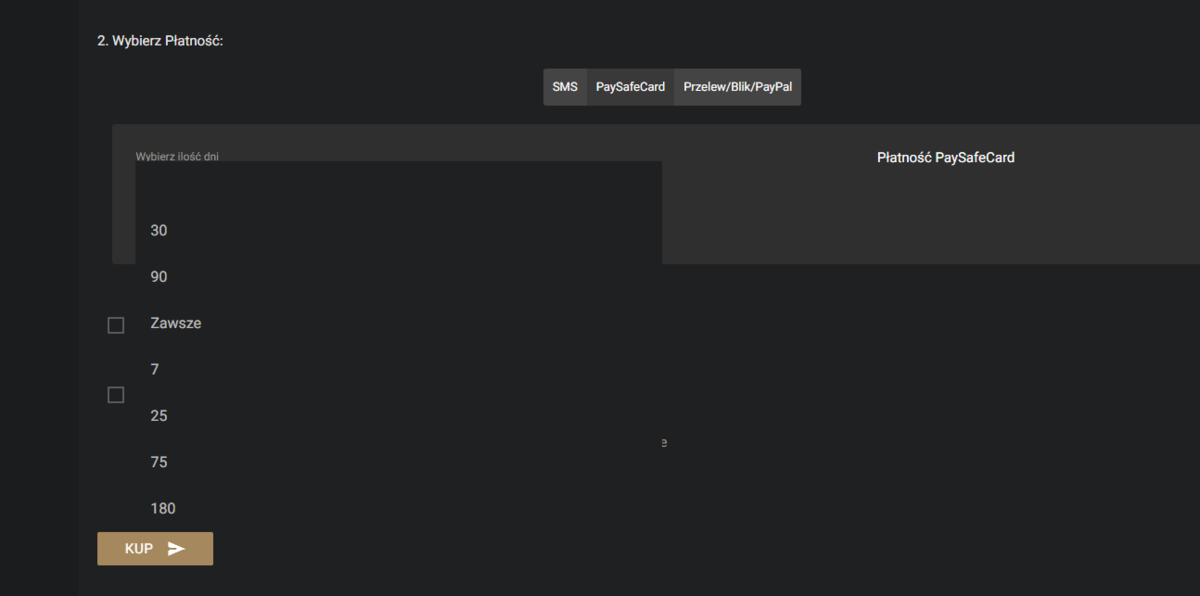Open the PaySafeCard payment tab

point(630,87)
